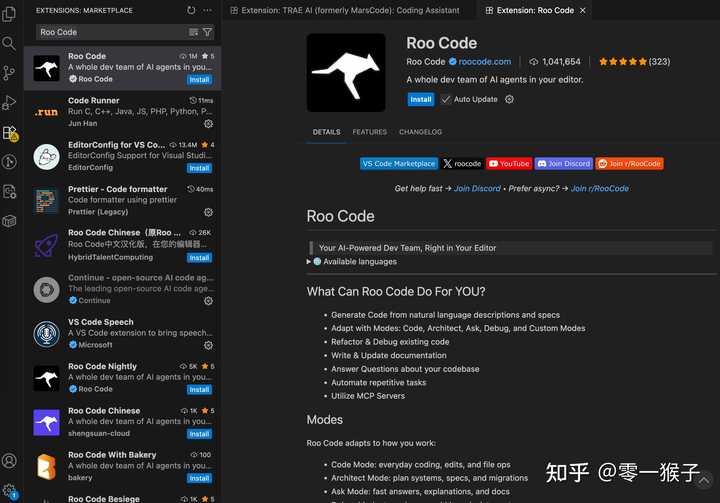This screenshot has height=503, width=720.
Task: Install EditorConfig for VS Code
Action: coord(199,168)
